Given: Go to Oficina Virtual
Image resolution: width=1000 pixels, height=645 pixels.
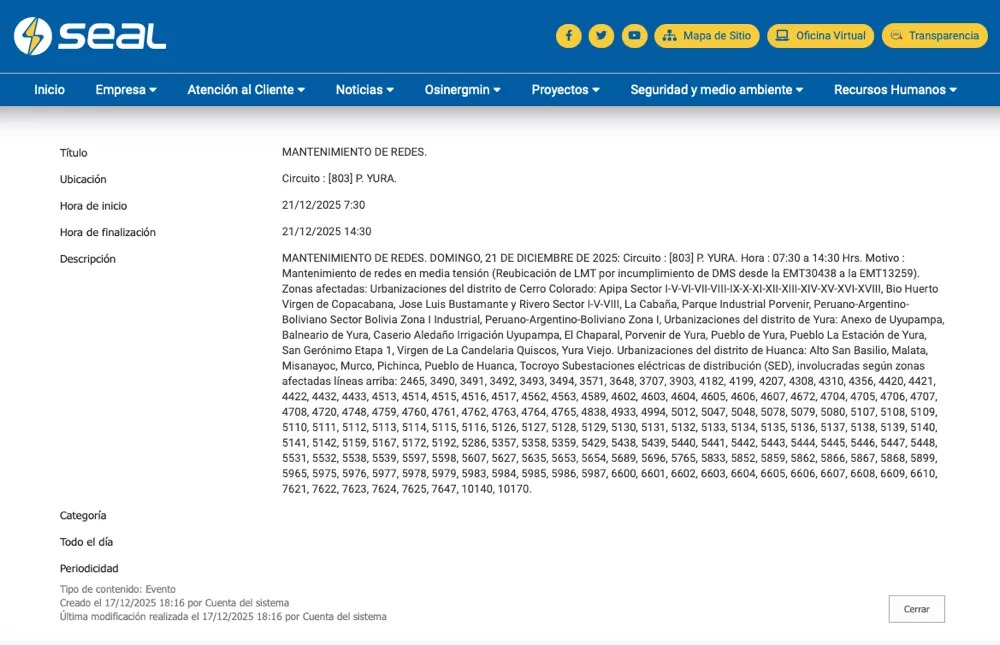Looking at the screenshot, I should click(820, 36).
